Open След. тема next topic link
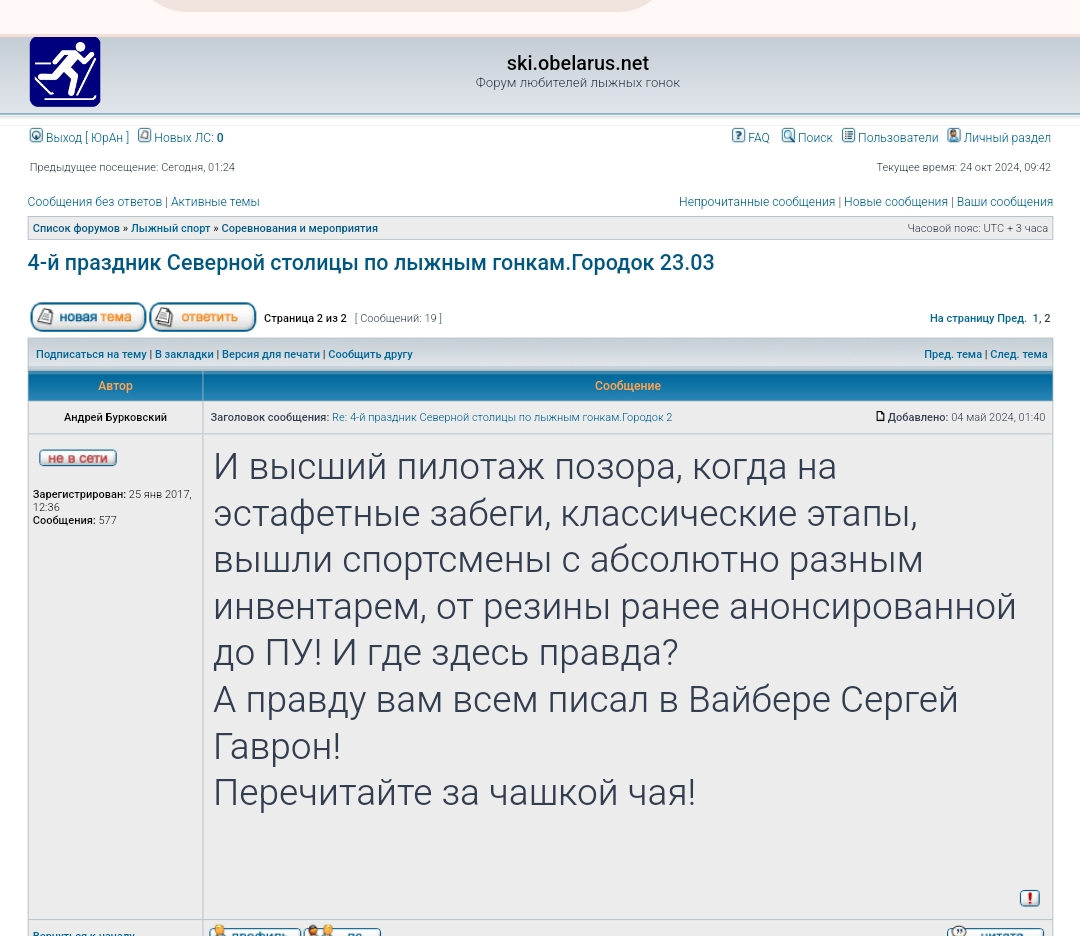This screenshot has width=1080, height=936. [1018, 354]
